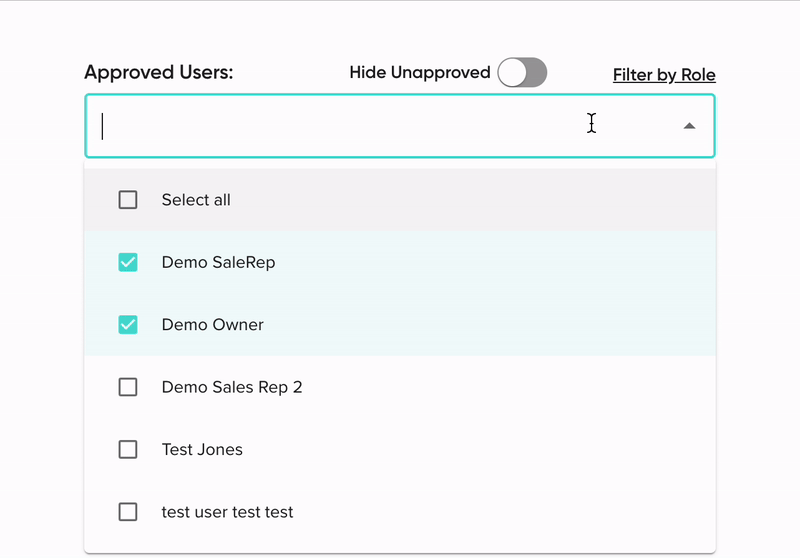Select the Demo SaleRep name in list
Screen dimensions: 800x558
click(x=218, y=263)
